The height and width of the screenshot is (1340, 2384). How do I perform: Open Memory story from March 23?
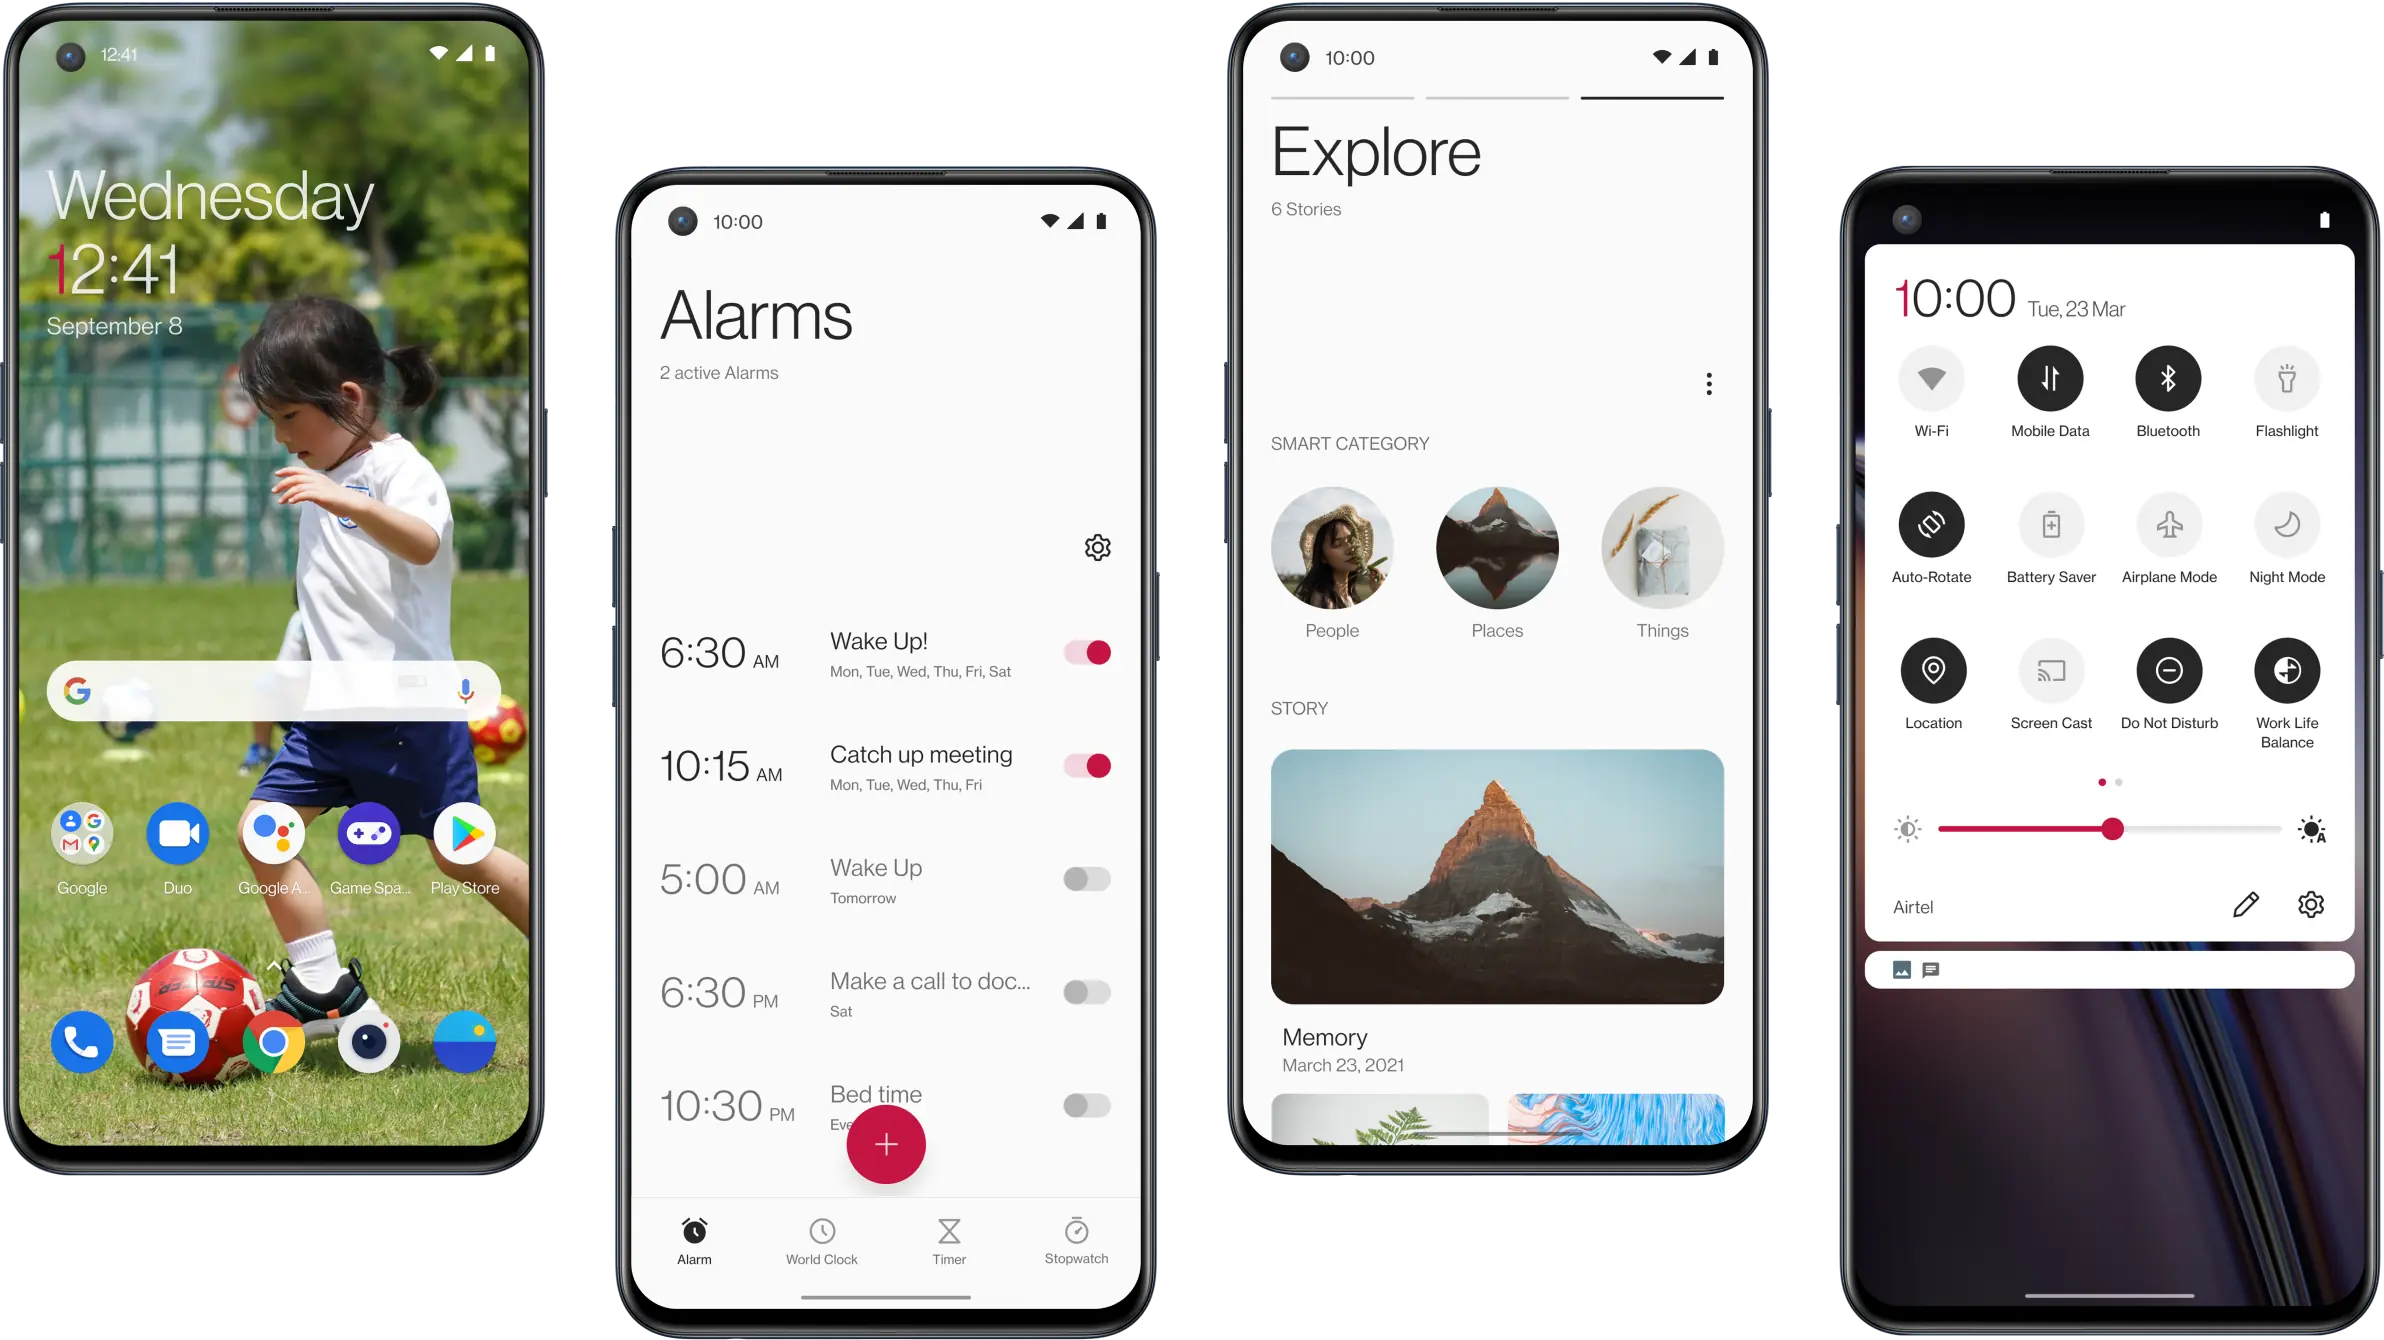pyautogui.click(x=1495, y=878)
